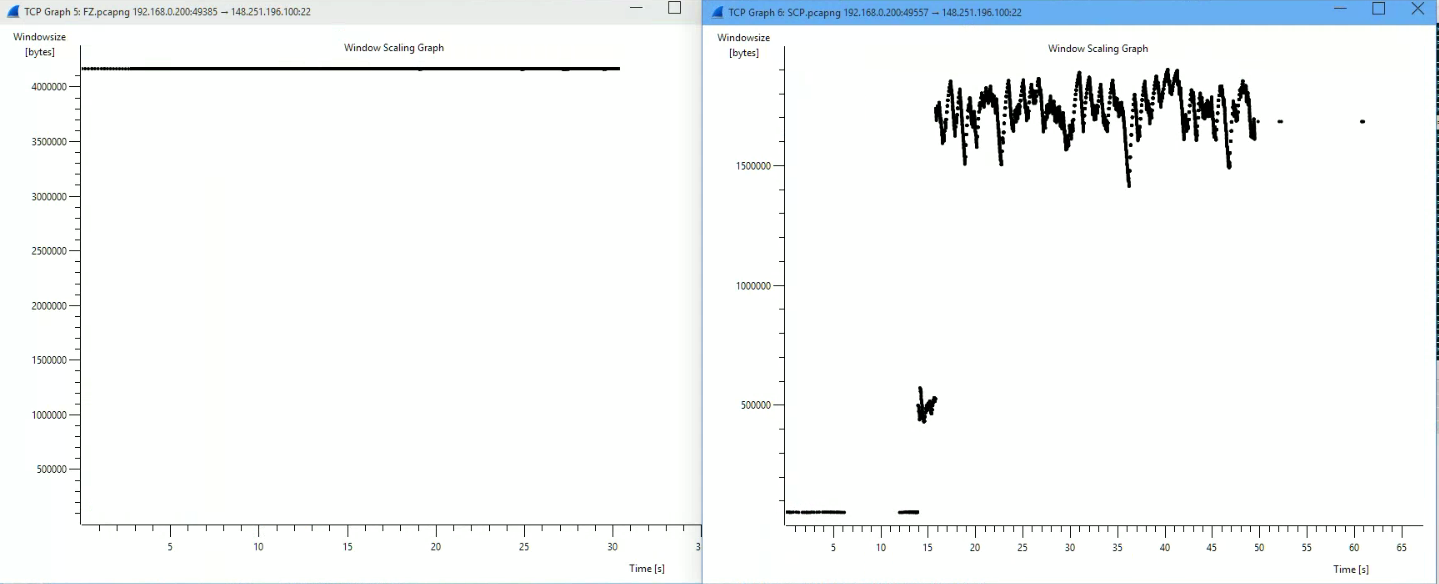The height and width of the screenshot is (584, 1439).
Task: Click the Windowsize [bytes] axis label in SCP graph
Action: click(x=744, y=45)
